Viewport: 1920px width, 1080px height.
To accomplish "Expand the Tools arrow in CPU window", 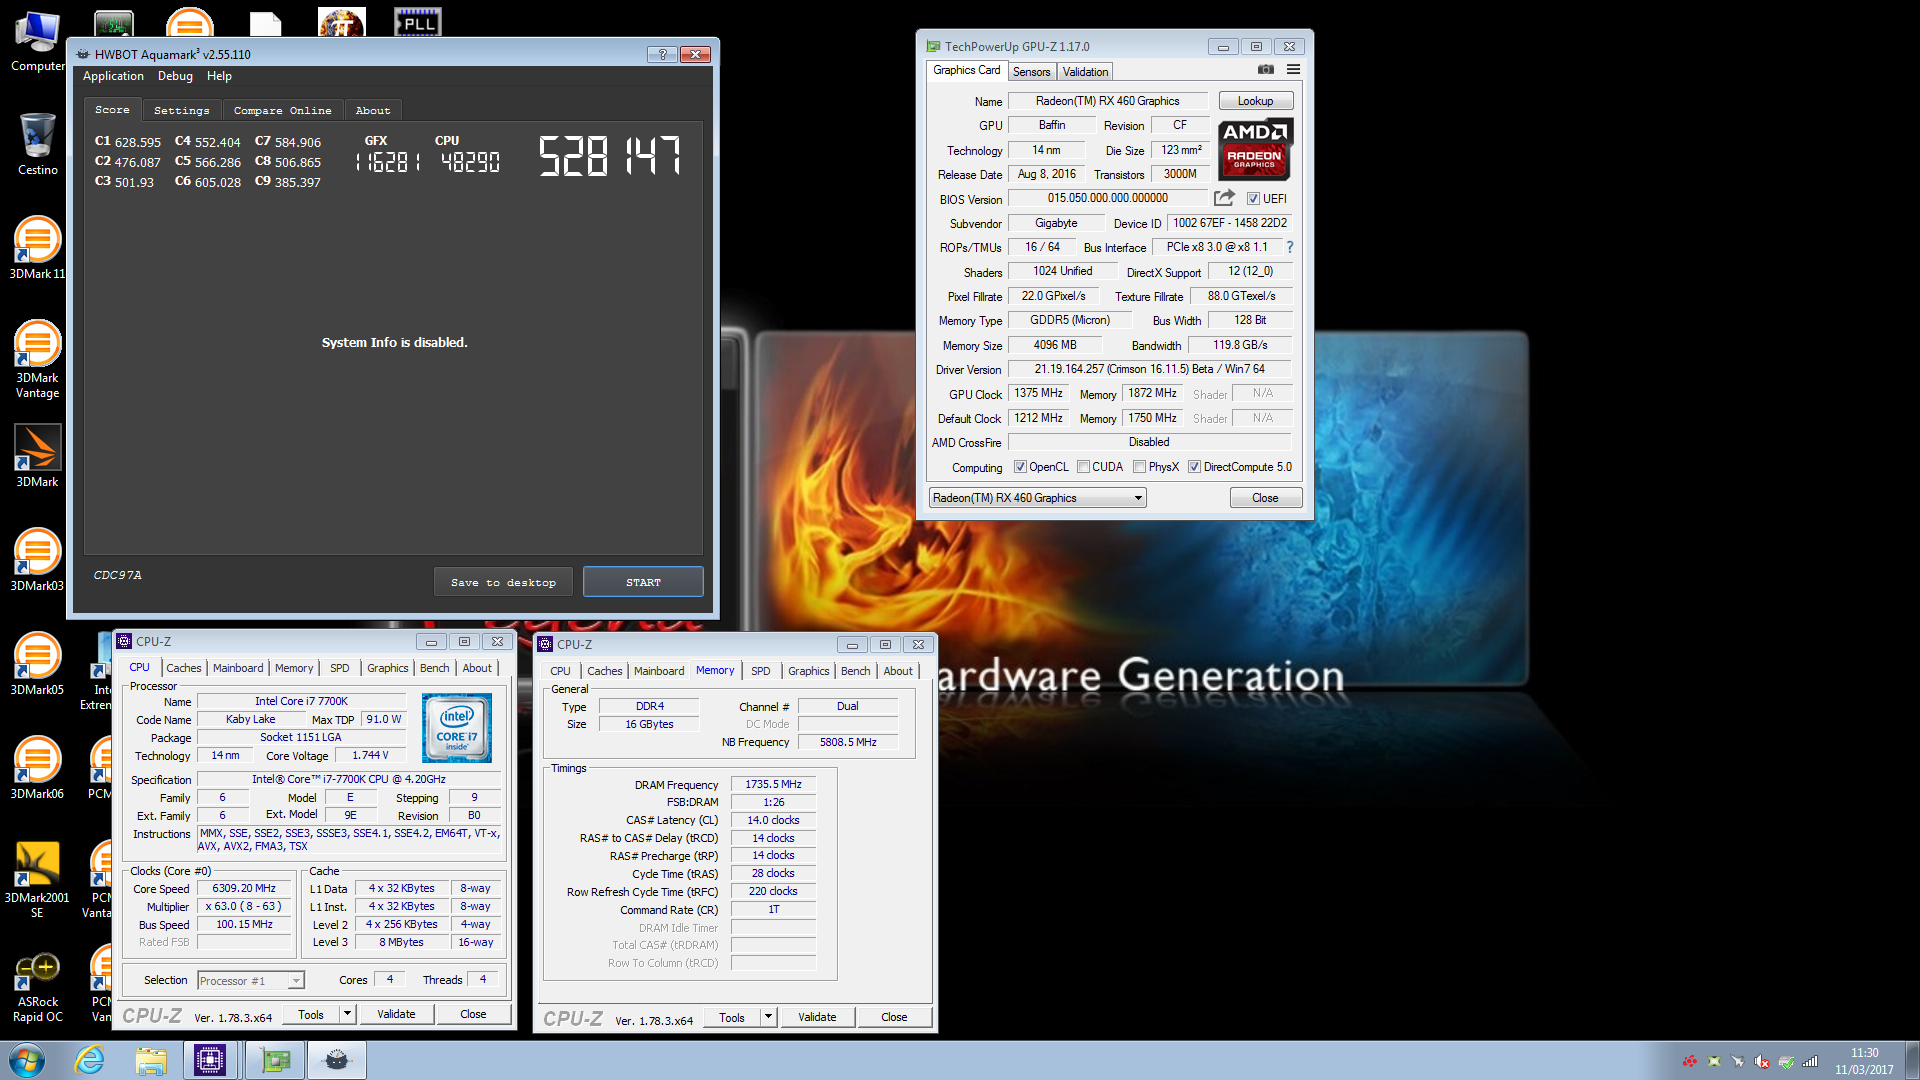I will (347, 1014).
